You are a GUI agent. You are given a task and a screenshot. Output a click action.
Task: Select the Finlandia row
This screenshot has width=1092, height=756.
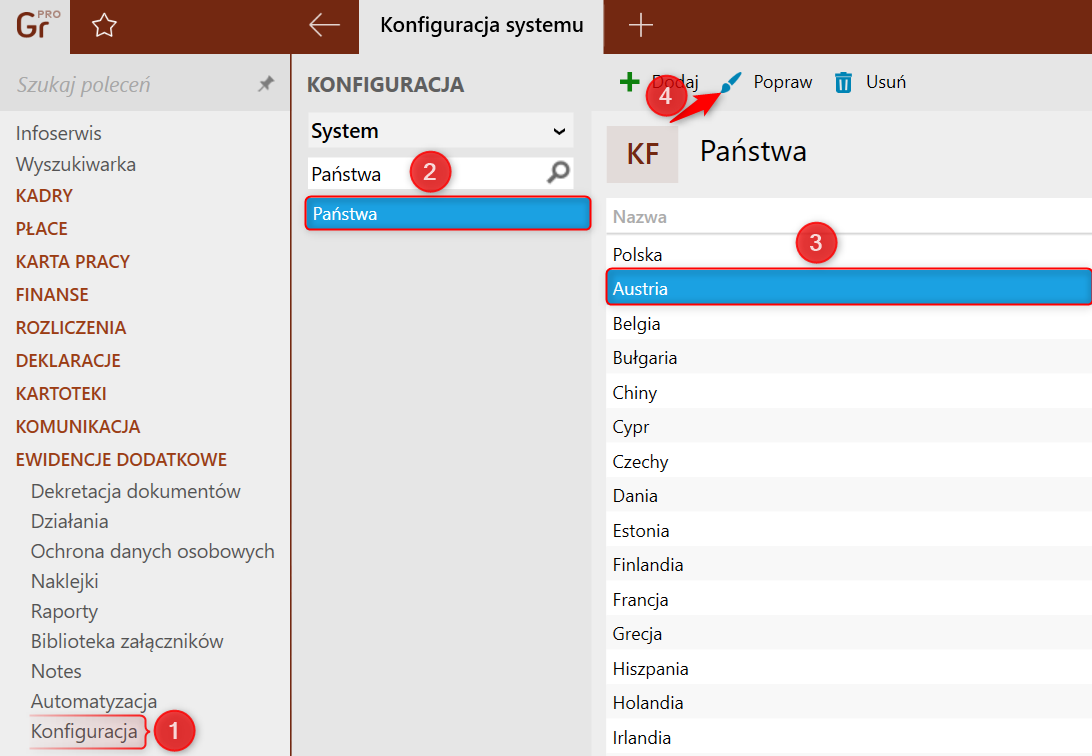click(x=849, y=565)
